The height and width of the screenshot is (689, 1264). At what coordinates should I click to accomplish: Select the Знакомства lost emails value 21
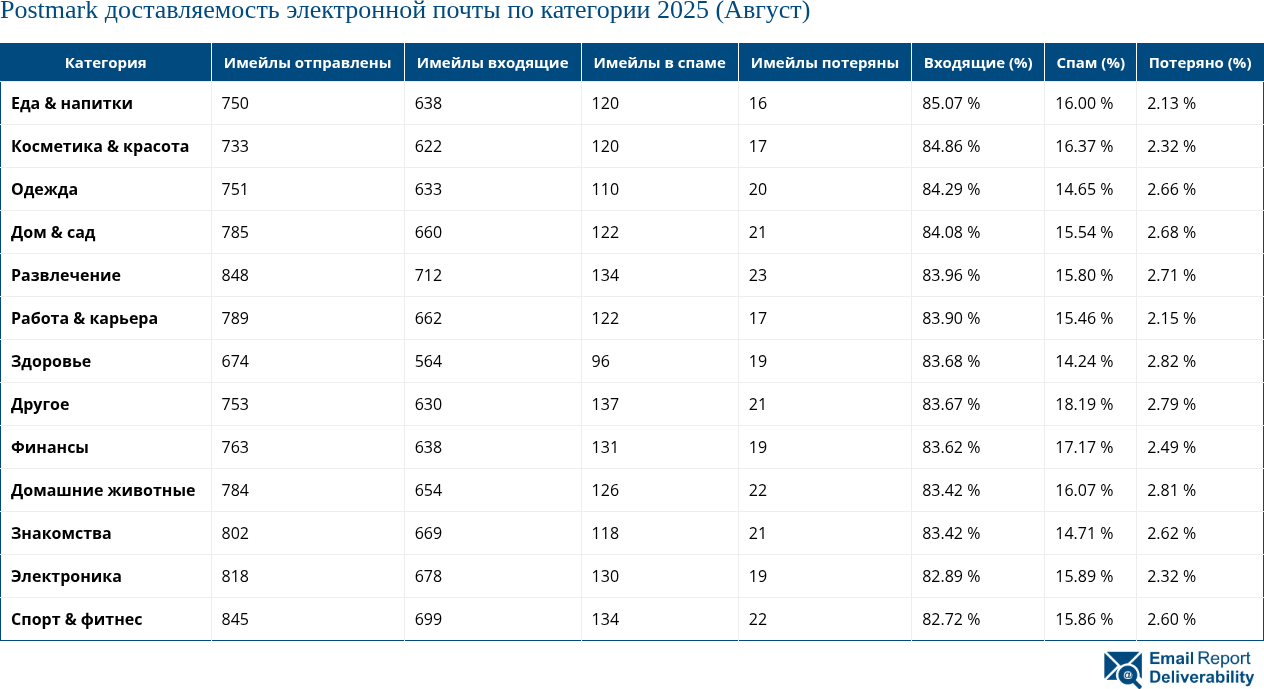tap(756, 533)
